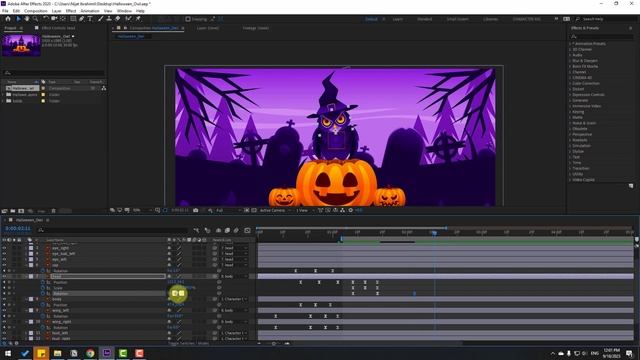Switch to the Small Screen workspace
This screenshot has width=640, height=360.
pos(457,19)
